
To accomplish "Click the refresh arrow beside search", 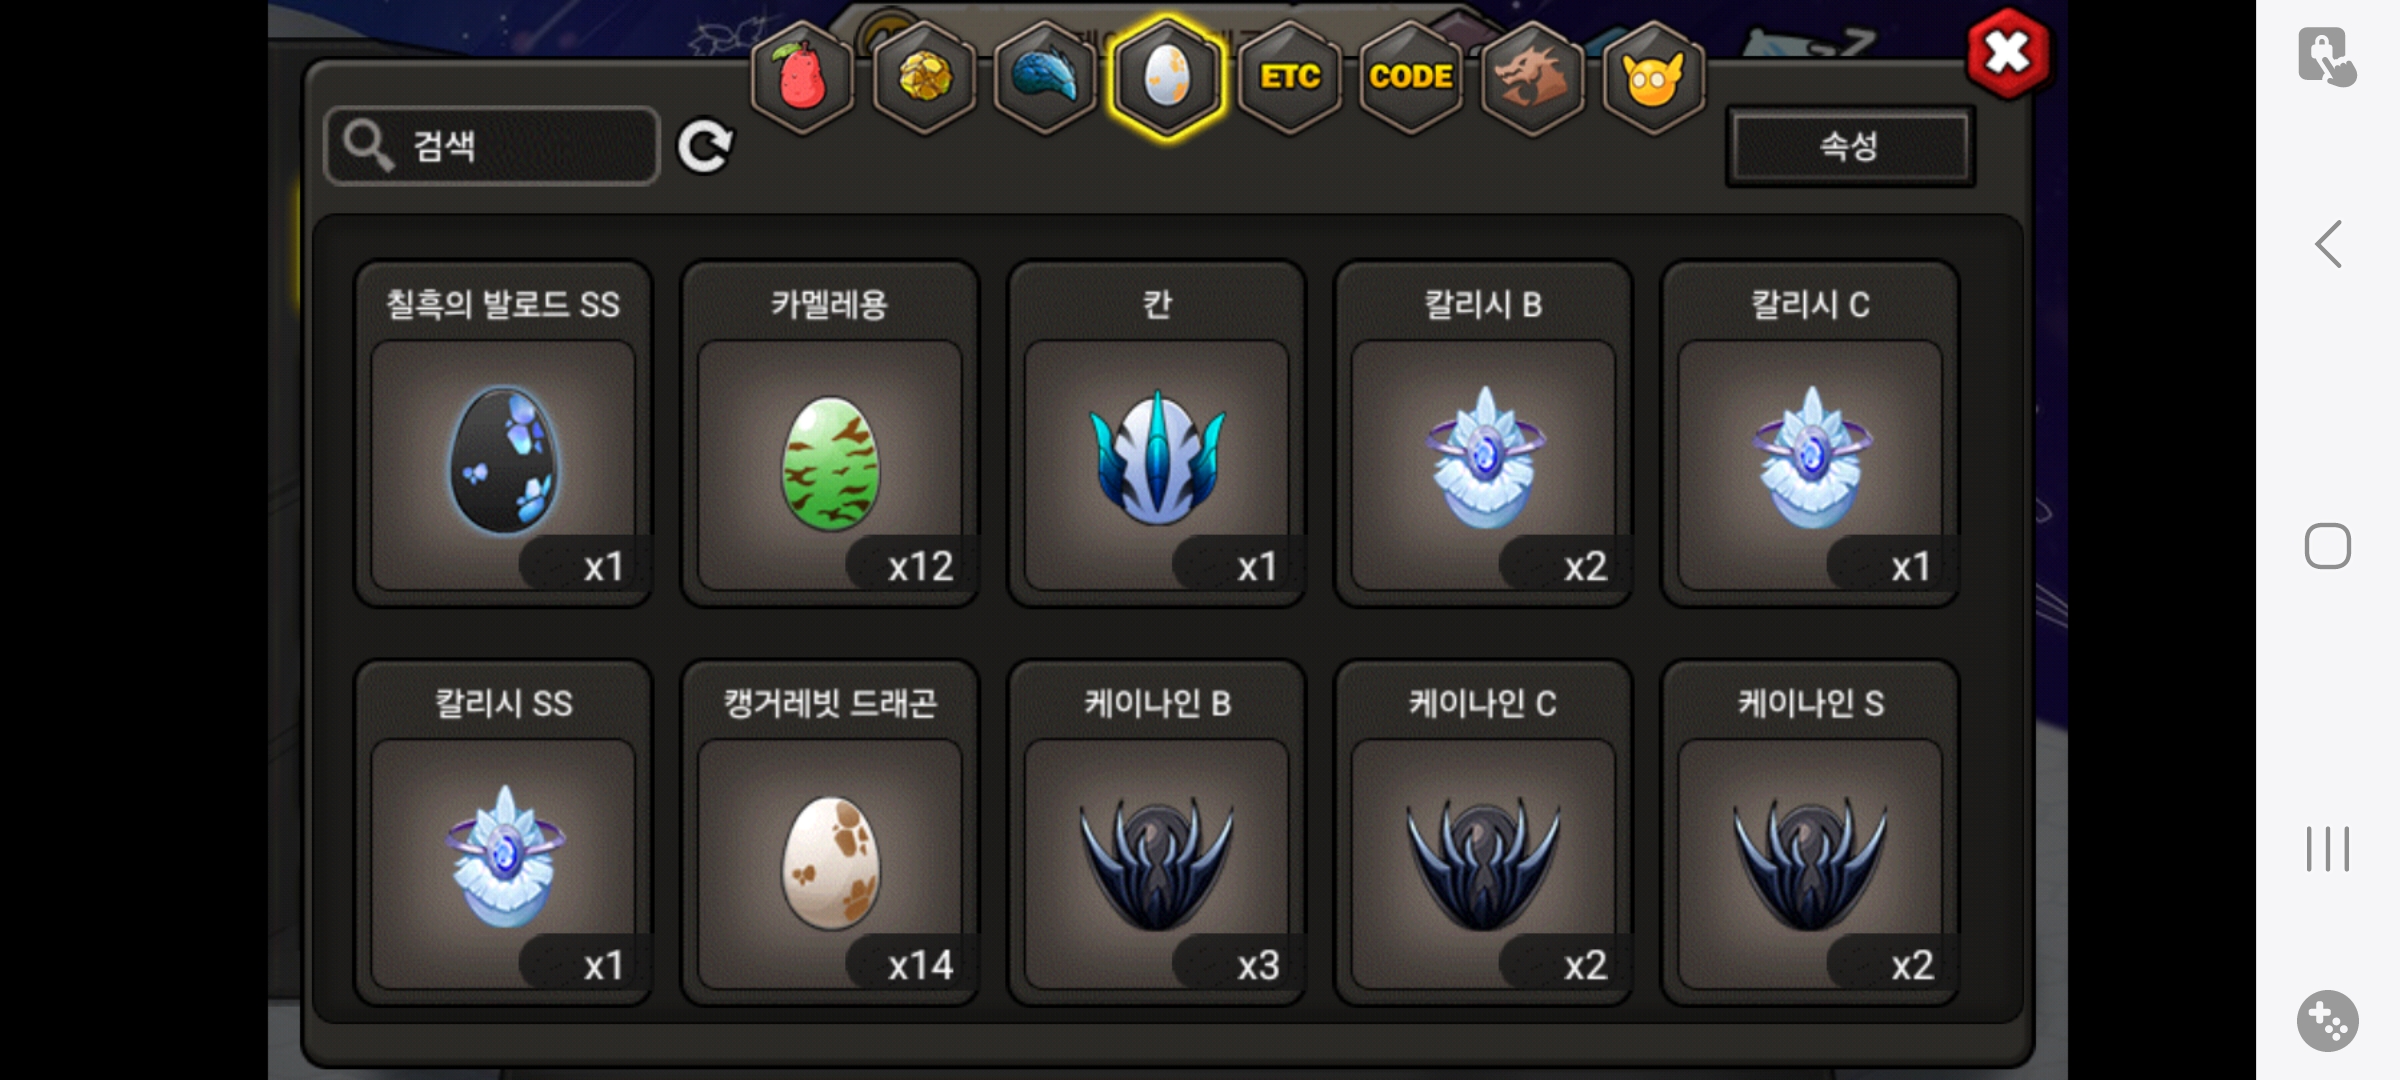I will [705, 147].
